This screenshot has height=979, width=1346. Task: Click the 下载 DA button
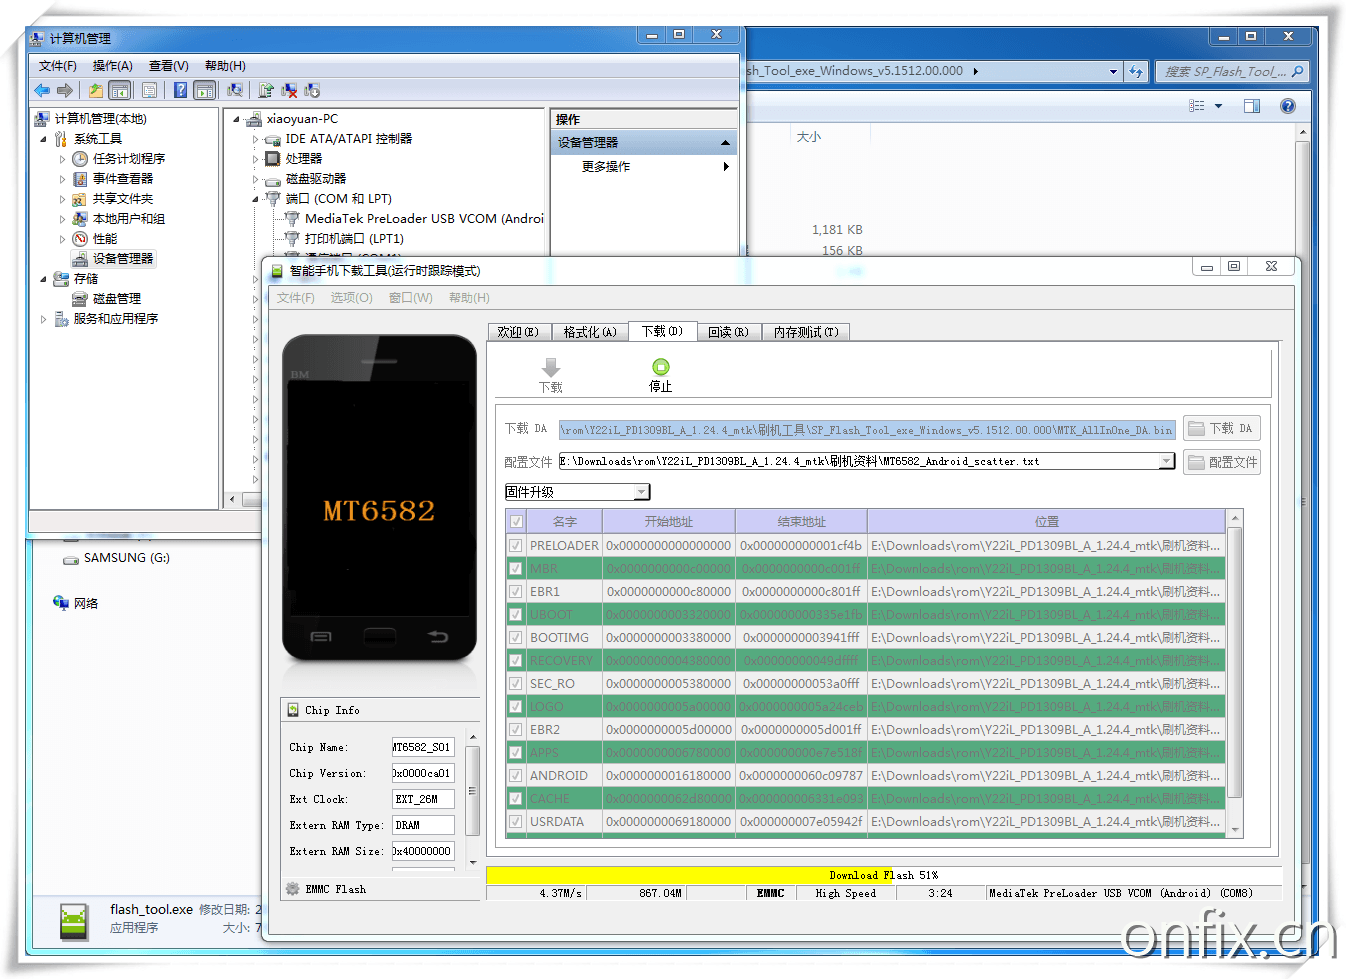click(x=1221, y=428)
